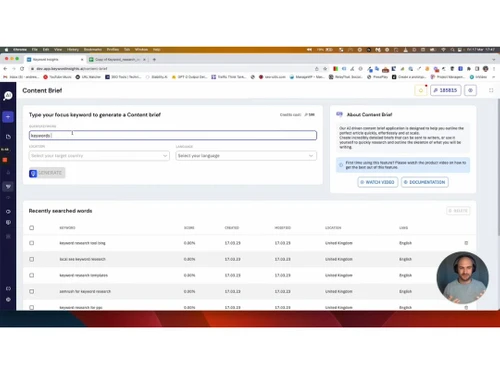Toggle the select-all checkbox in table header
This screenshot has height=375, width=500.
[x=32, y=228]
